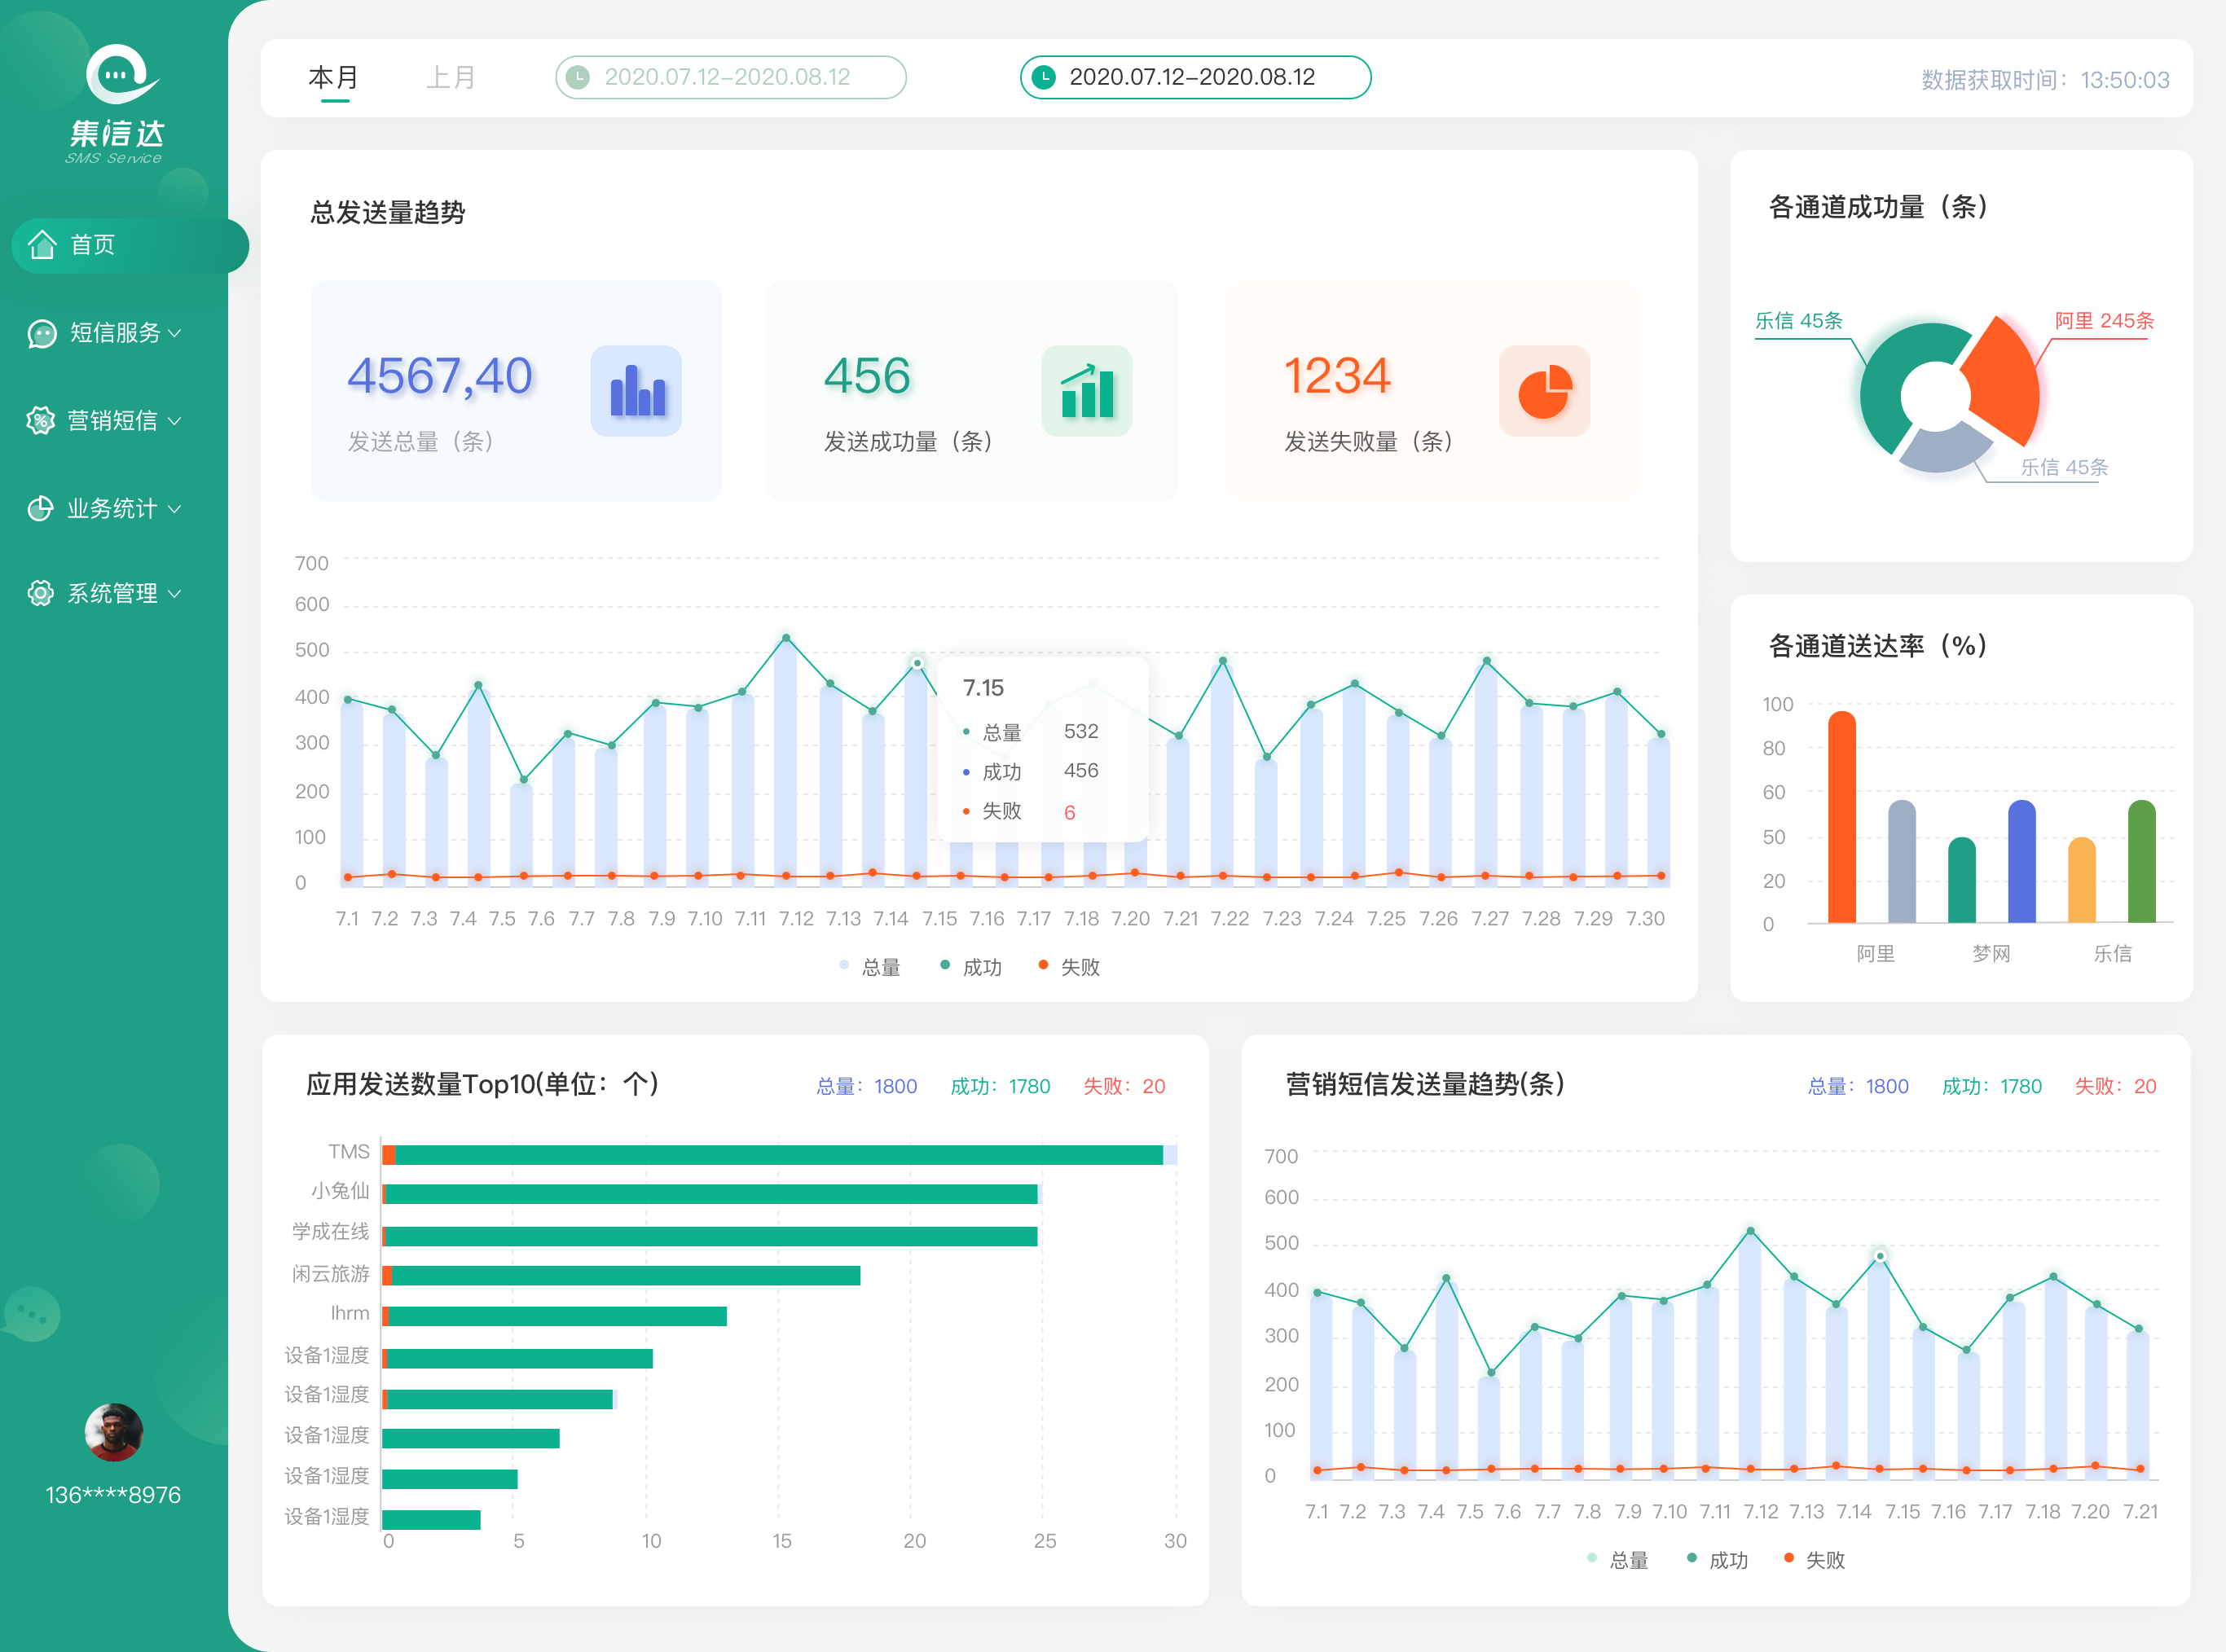The height and width of the screenshot is (1652, 2226).
Task: Click the clock icon in the active date range
Action: coord(1043,77)
